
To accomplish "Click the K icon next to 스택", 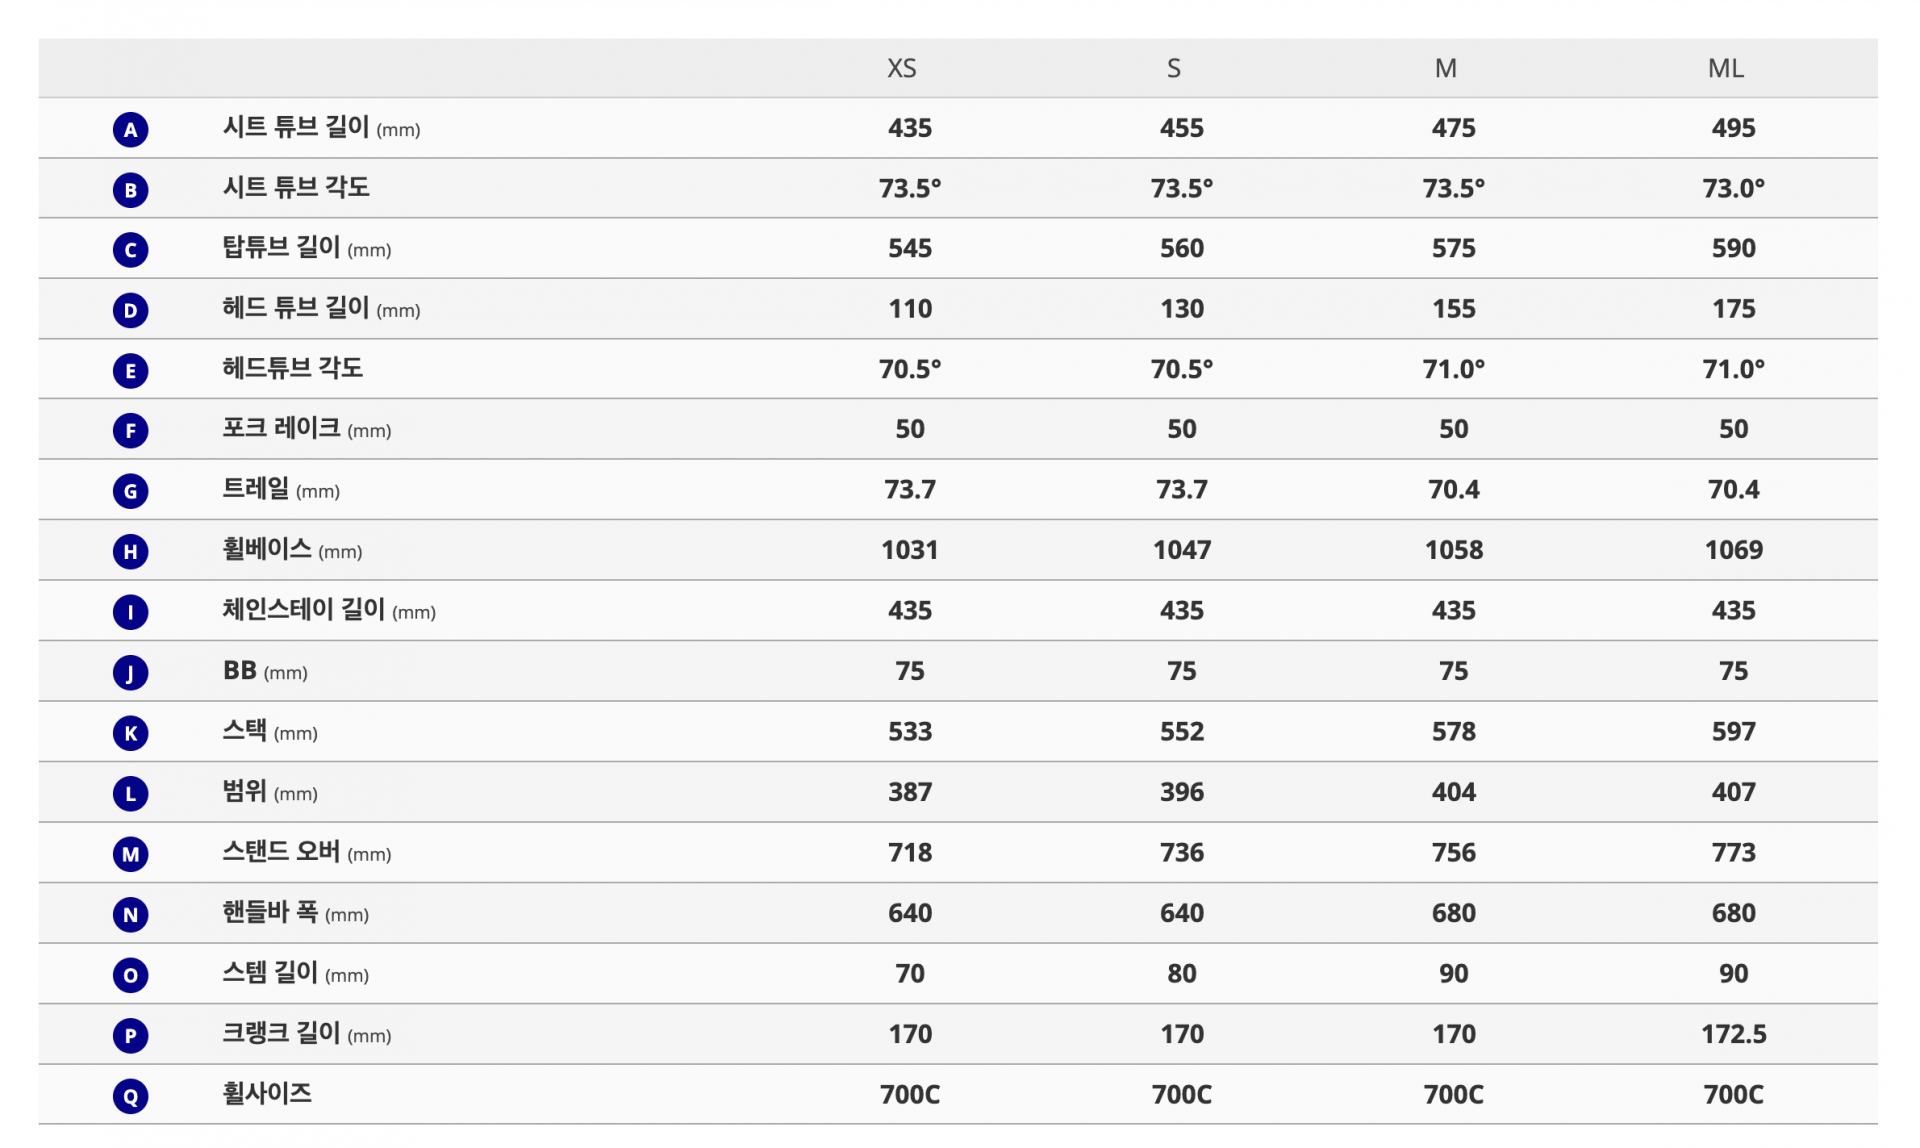I will [130, 733].
